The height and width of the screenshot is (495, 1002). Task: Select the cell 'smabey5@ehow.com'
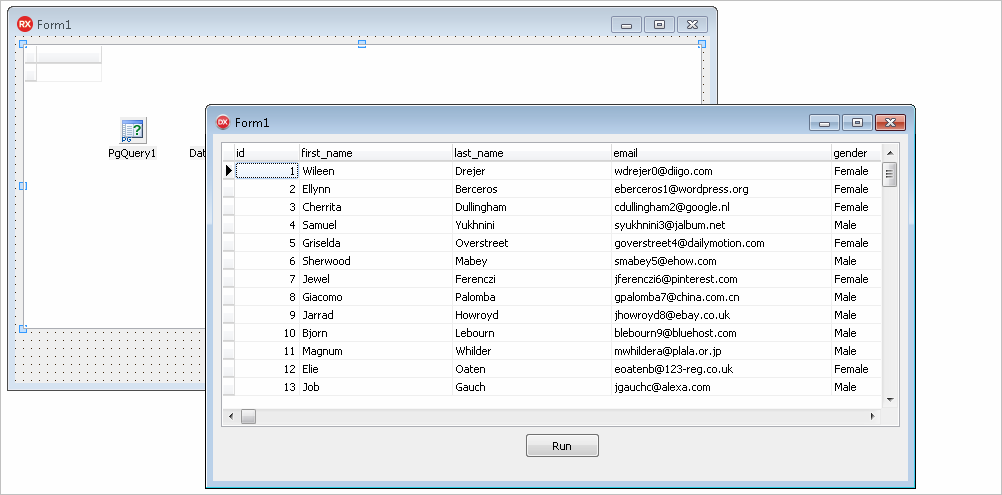click(721, 261)
